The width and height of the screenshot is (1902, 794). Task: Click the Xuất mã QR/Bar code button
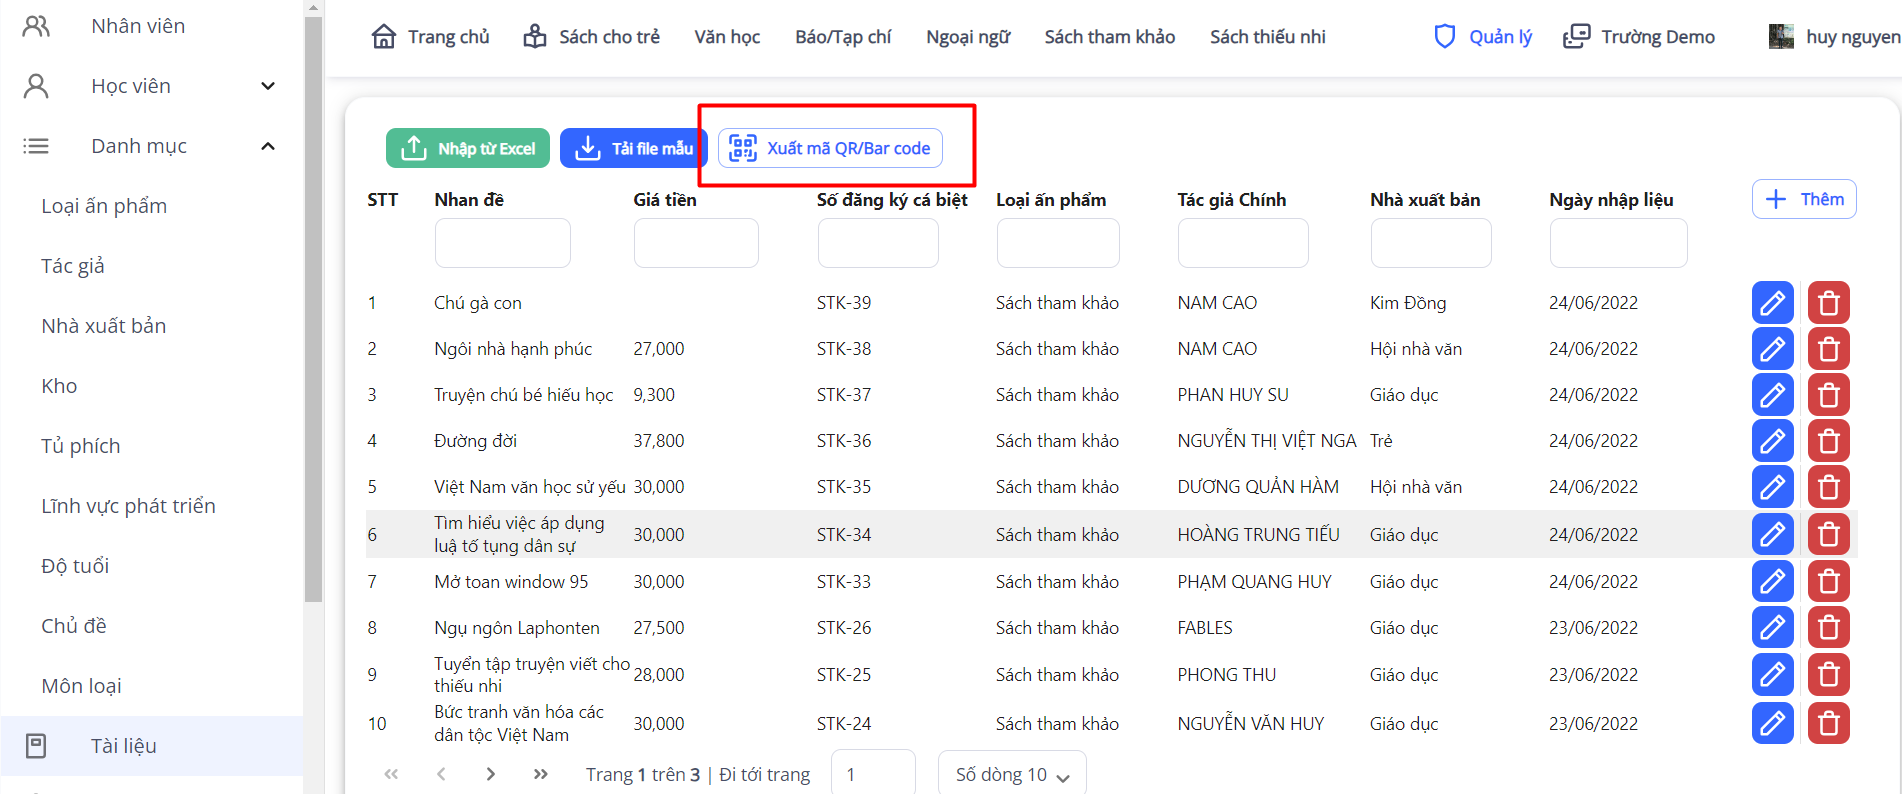pos(830,148)
